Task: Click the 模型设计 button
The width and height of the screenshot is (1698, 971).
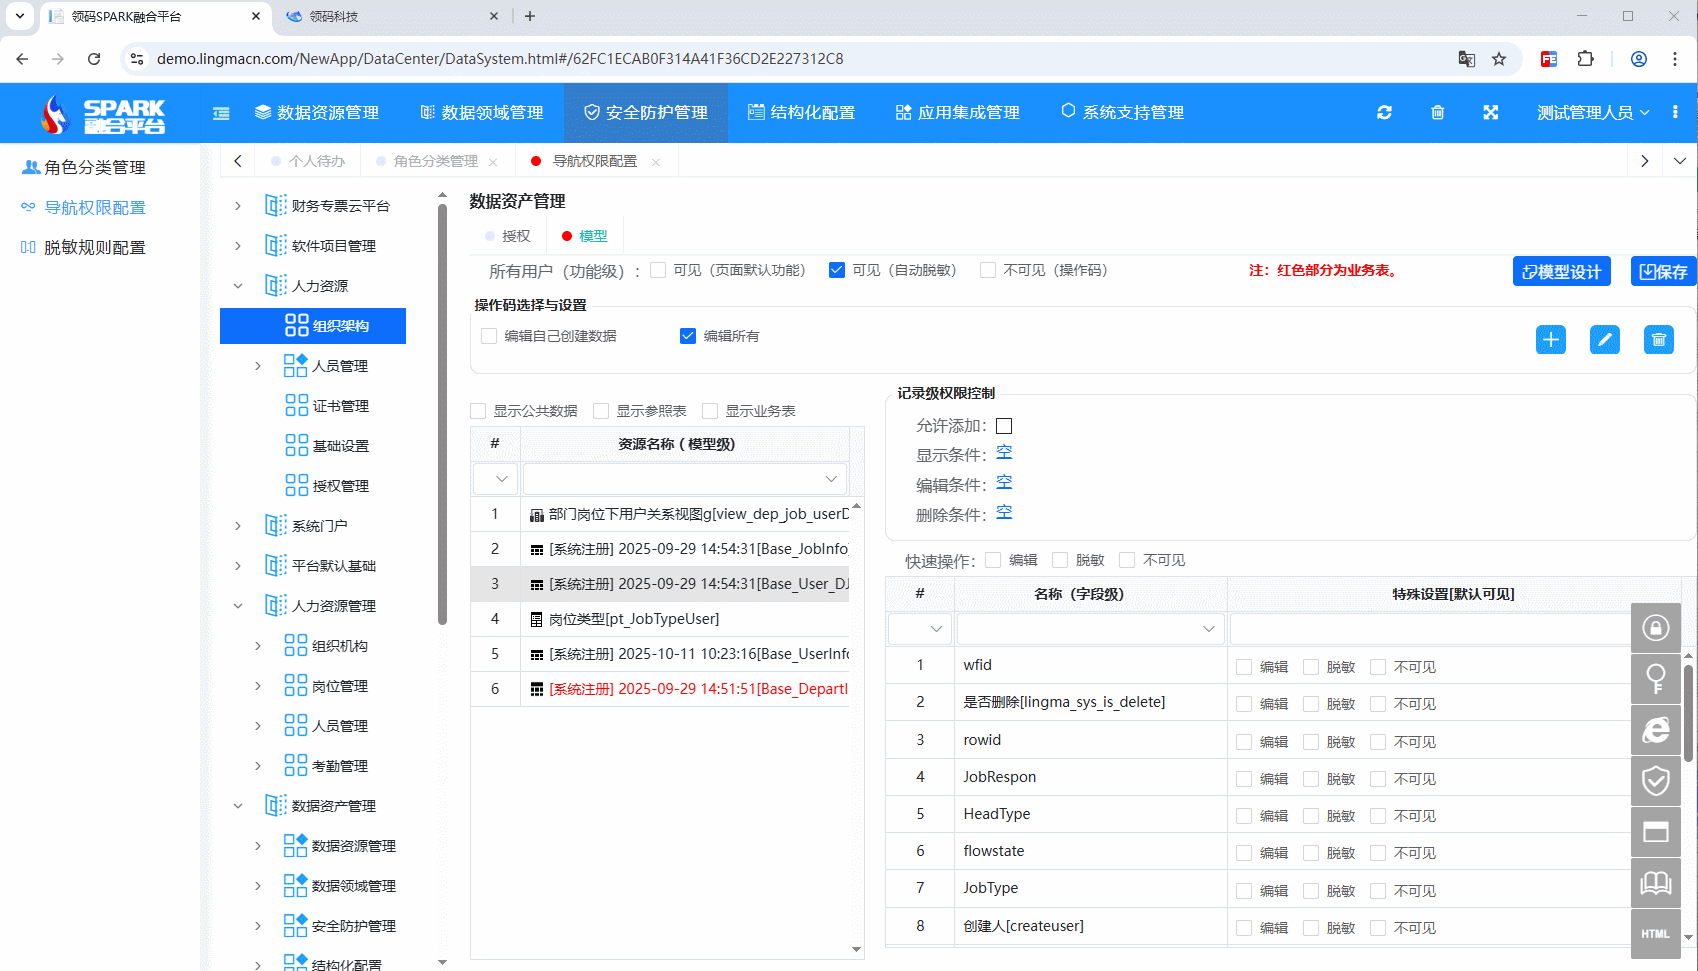Action: pos(1561,270)
